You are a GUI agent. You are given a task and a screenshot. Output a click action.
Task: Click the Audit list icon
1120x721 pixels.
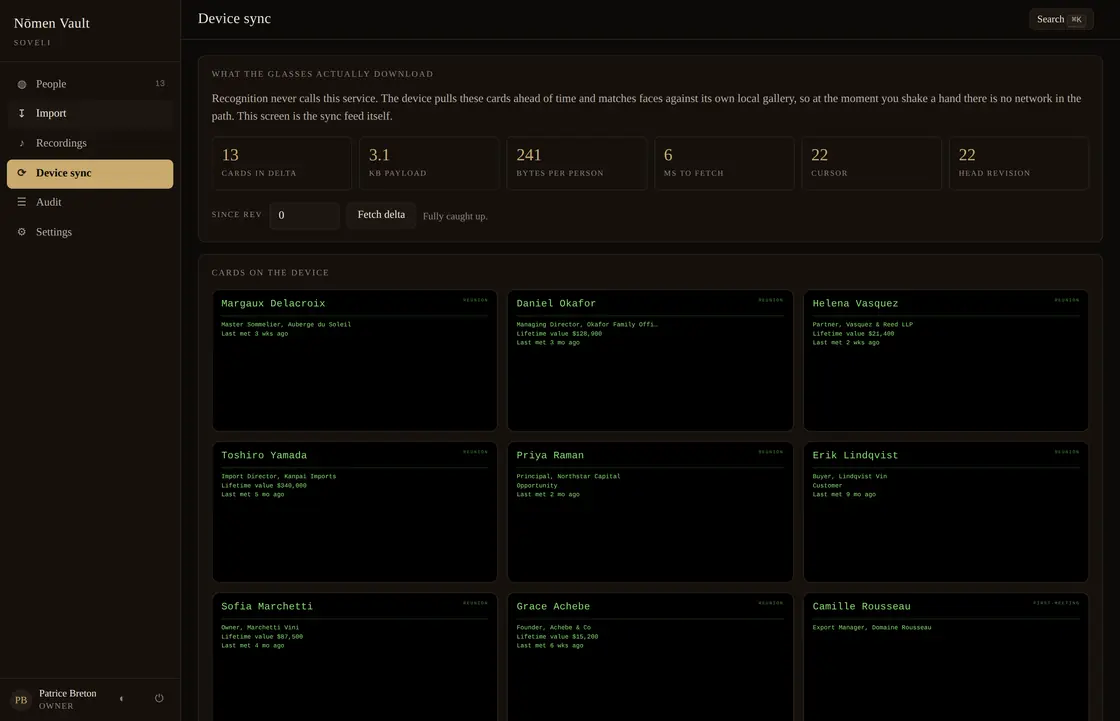(21, 202)
